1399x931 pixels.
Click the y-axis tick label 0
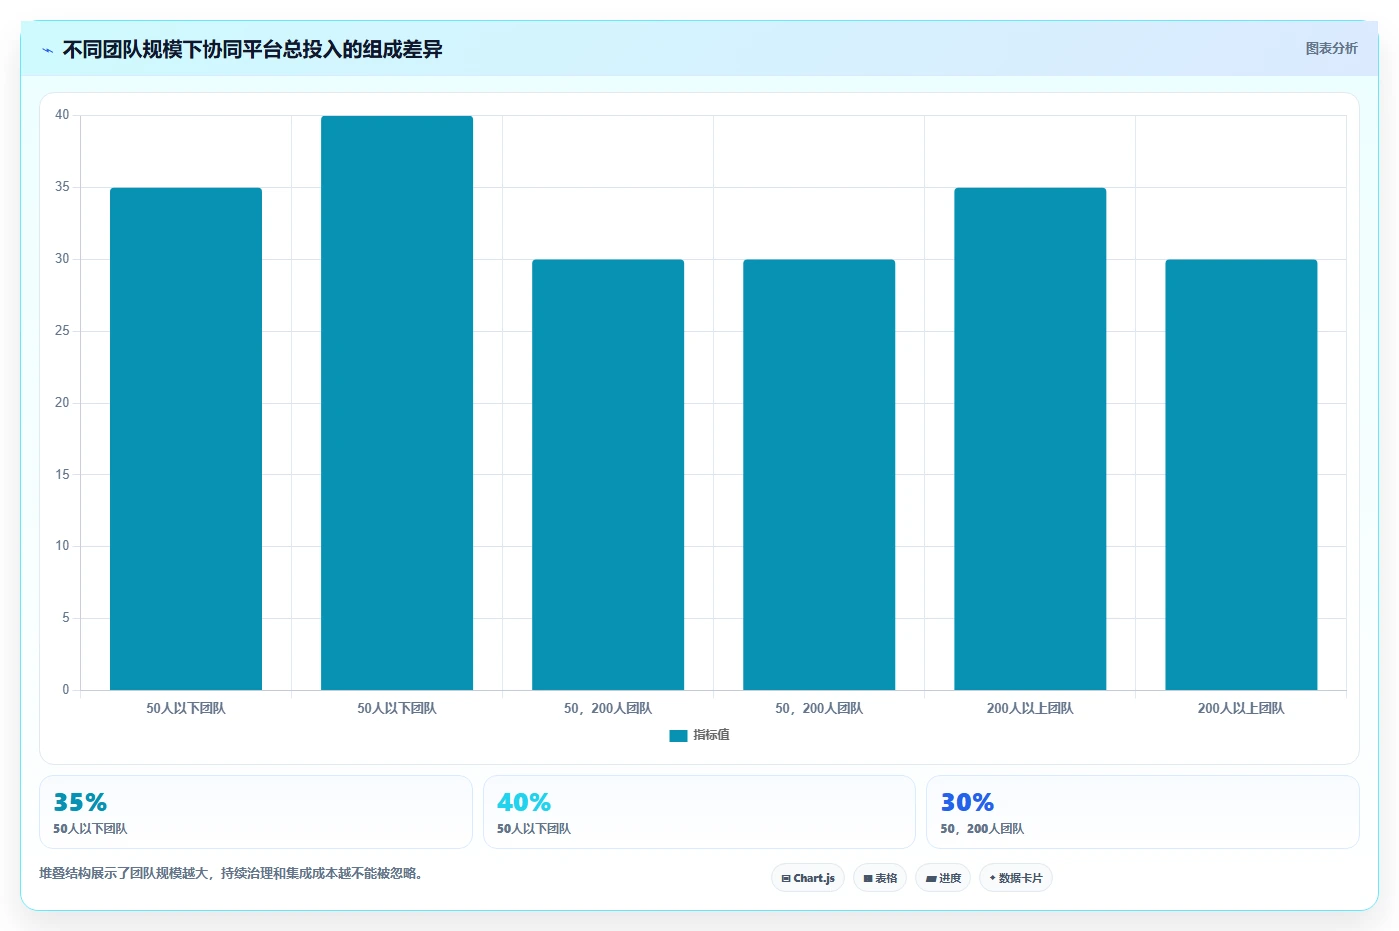tap(66, 689)
